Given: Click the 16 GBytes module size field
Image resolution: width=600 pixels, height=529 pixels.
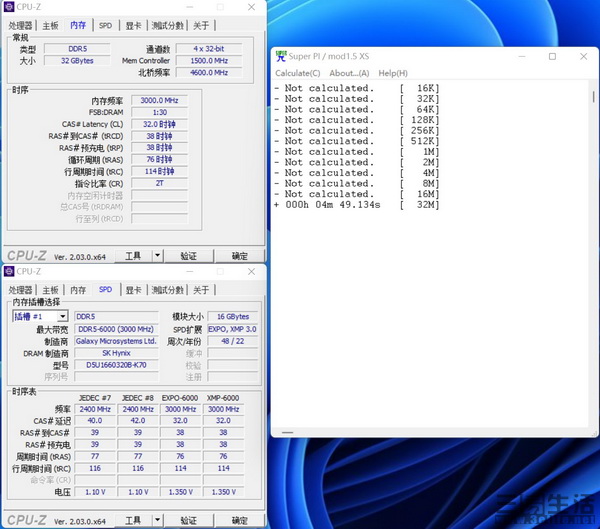Looking at the screenshot, I should [x=233, y=317].
